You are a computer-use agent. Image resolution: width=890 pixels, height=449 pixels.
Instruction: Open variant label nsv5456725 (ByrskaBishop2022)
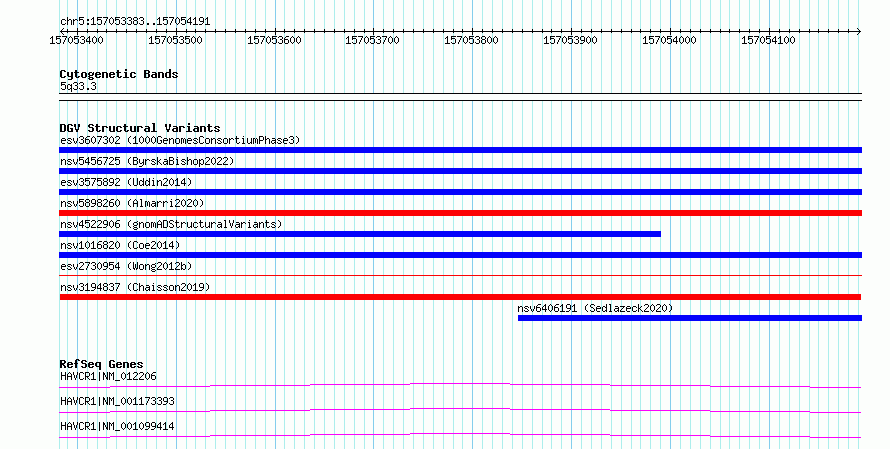147,161
